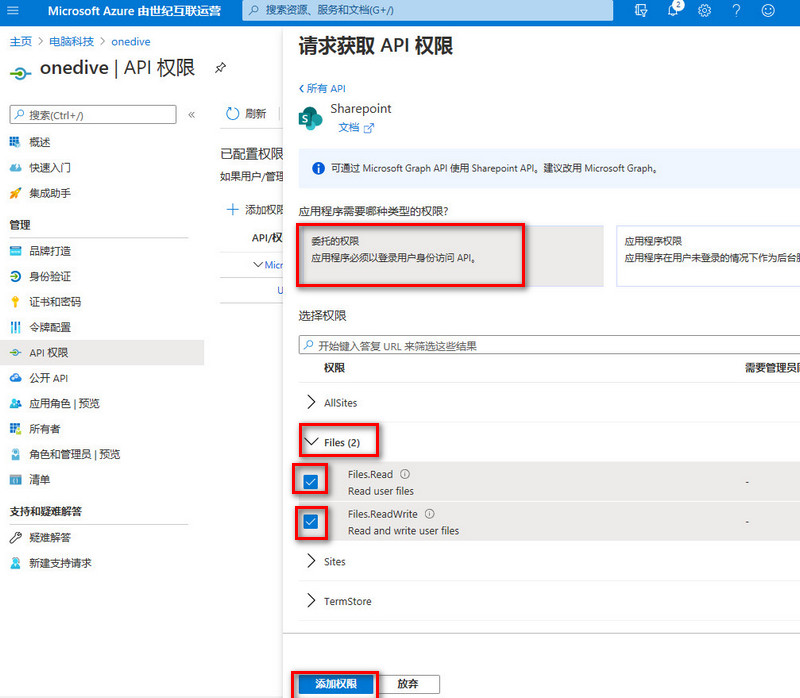Click the 添加权限 button

[336, 684]
